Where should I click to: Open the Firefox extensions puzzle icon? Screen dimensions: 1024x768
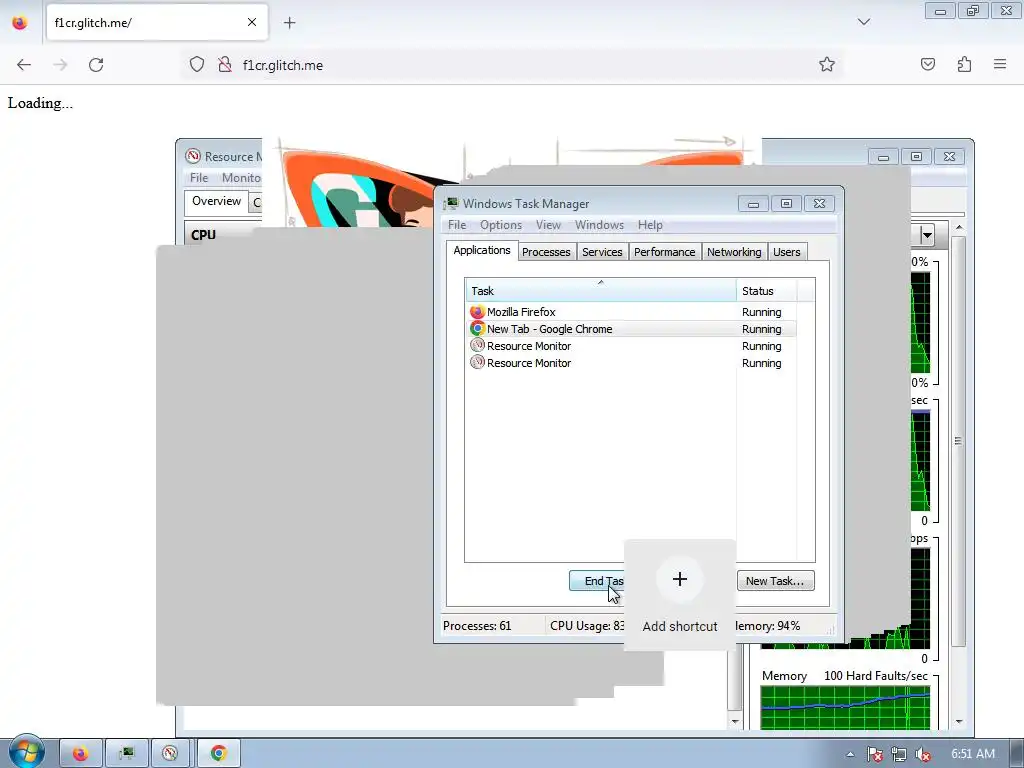[x=964, y=65]
